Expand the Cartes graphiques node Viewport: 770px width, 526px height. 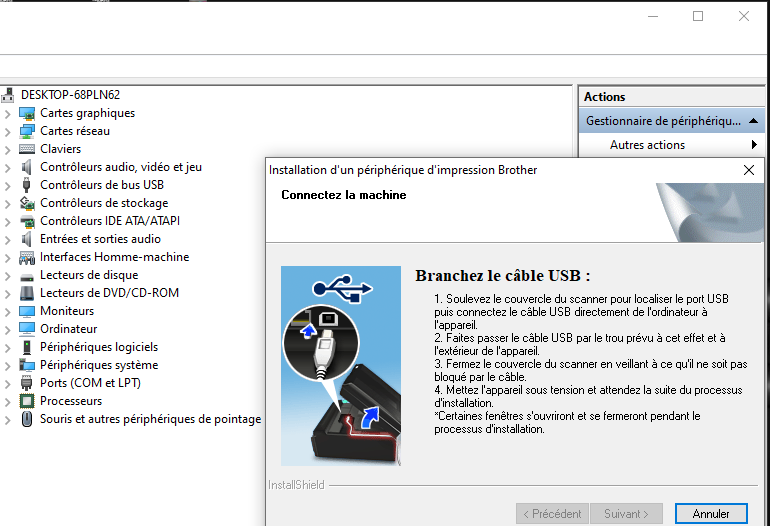coord(7,114)
